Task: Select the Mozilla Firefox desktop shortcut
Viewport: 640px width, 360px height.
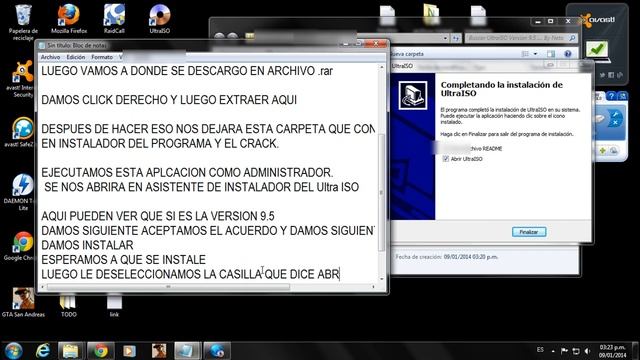Action: [69, 19]
